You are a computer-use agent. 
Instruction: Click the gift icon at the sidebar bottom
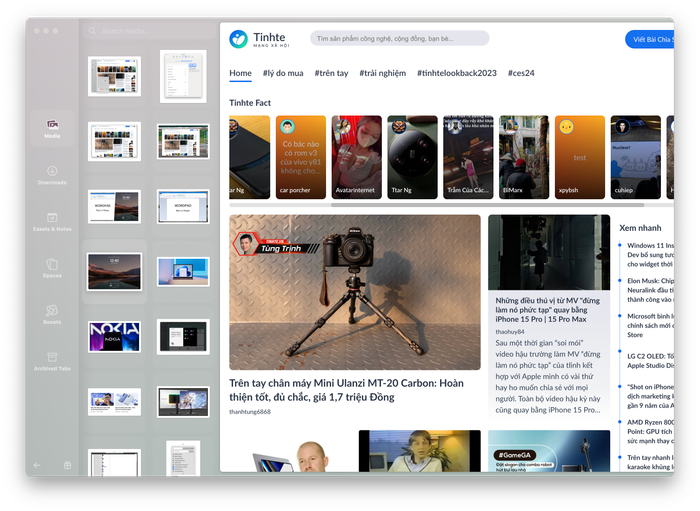click(67, 465)
